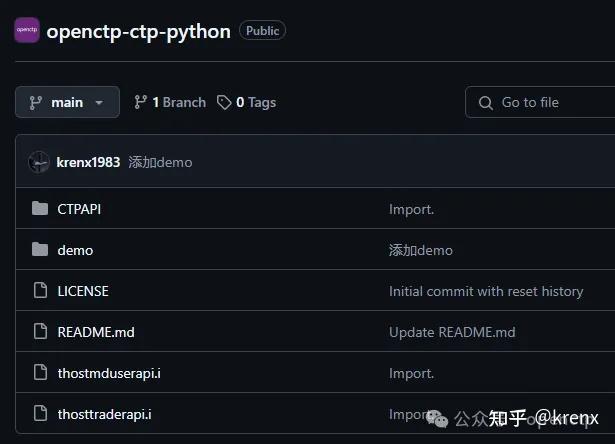View the 'Initial commit with reset history' commit
Viewport: 615px width, 444px height.
pyautogui.click(x=486, y=291)
